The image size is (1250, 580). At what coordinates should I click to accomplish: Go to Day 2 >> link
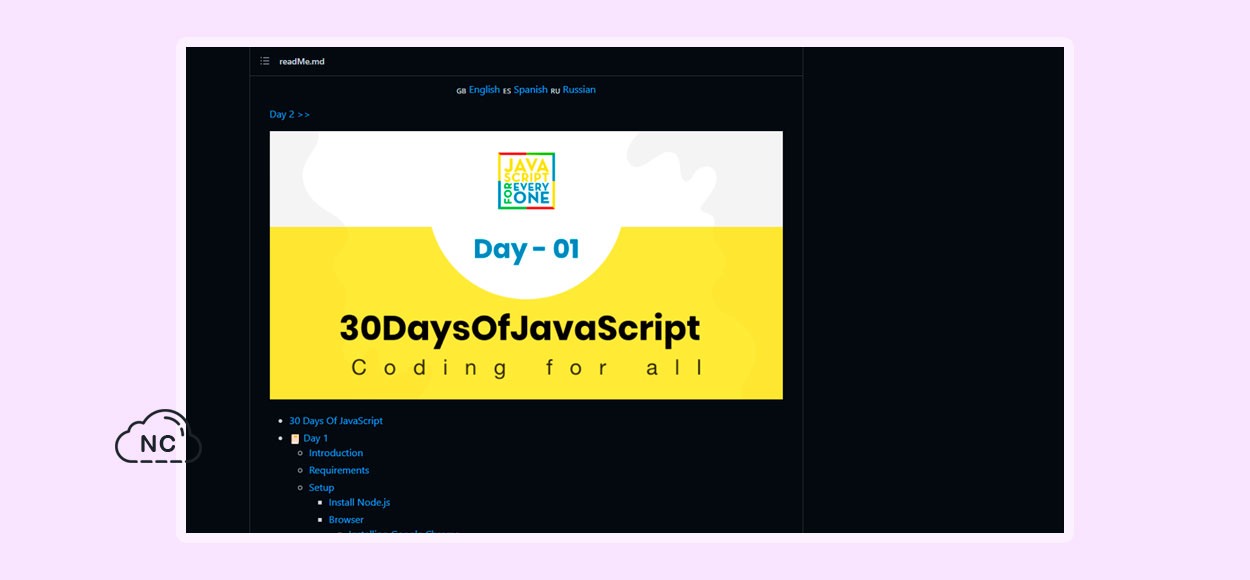(x=290, y=114)
